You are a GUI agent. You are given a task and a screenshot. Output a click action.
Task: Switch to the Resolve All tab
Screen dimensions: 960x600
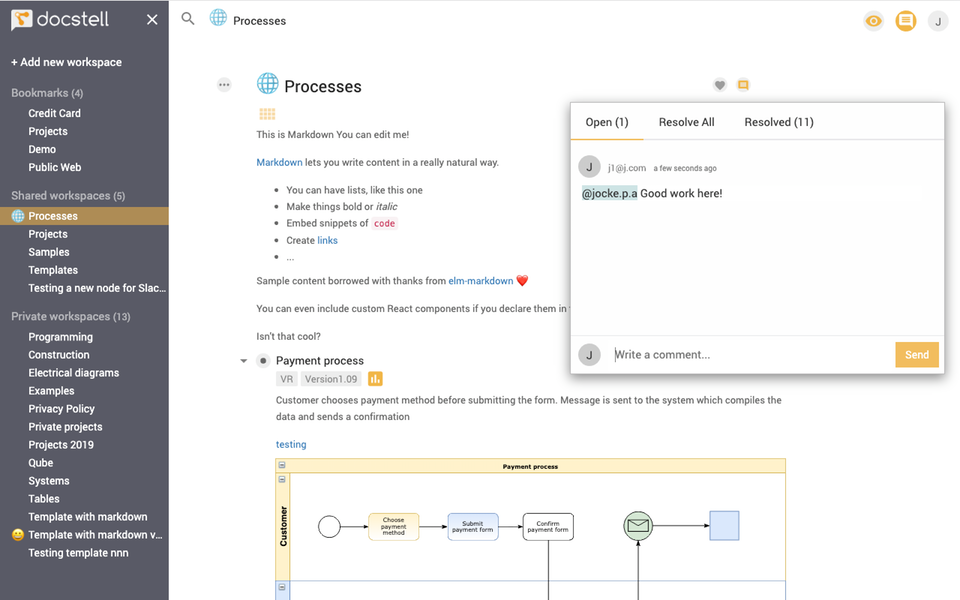[686, 121]
